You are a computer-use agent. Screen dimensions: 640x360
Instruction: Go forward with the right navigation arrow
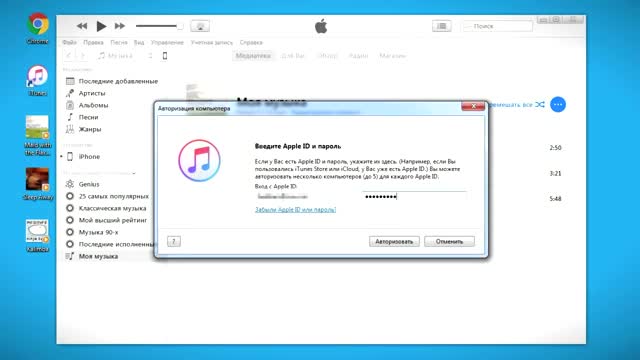82,56
